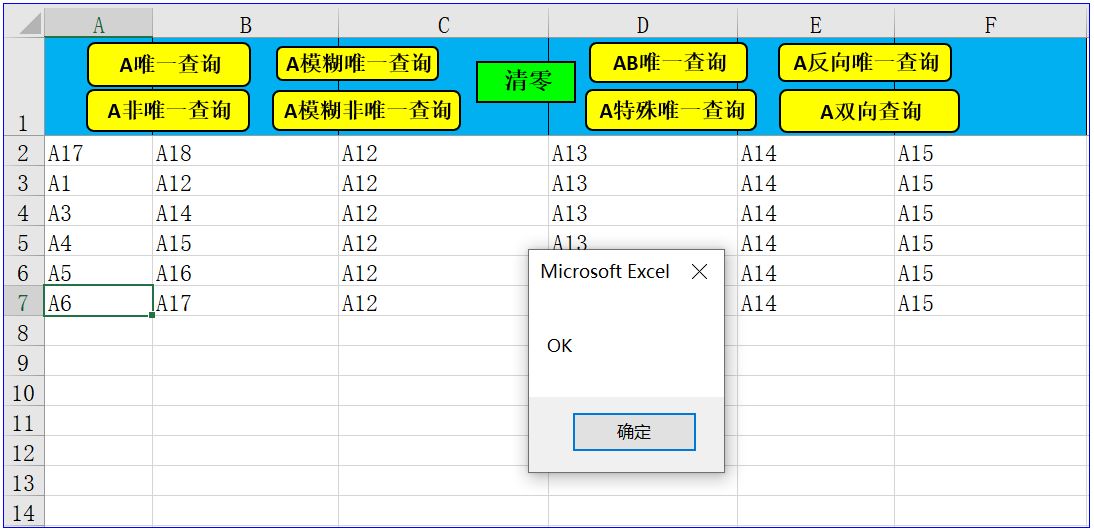Select cell C2 containing A12
This screenshot has width=1094, height=530.
tap(444, 151)
